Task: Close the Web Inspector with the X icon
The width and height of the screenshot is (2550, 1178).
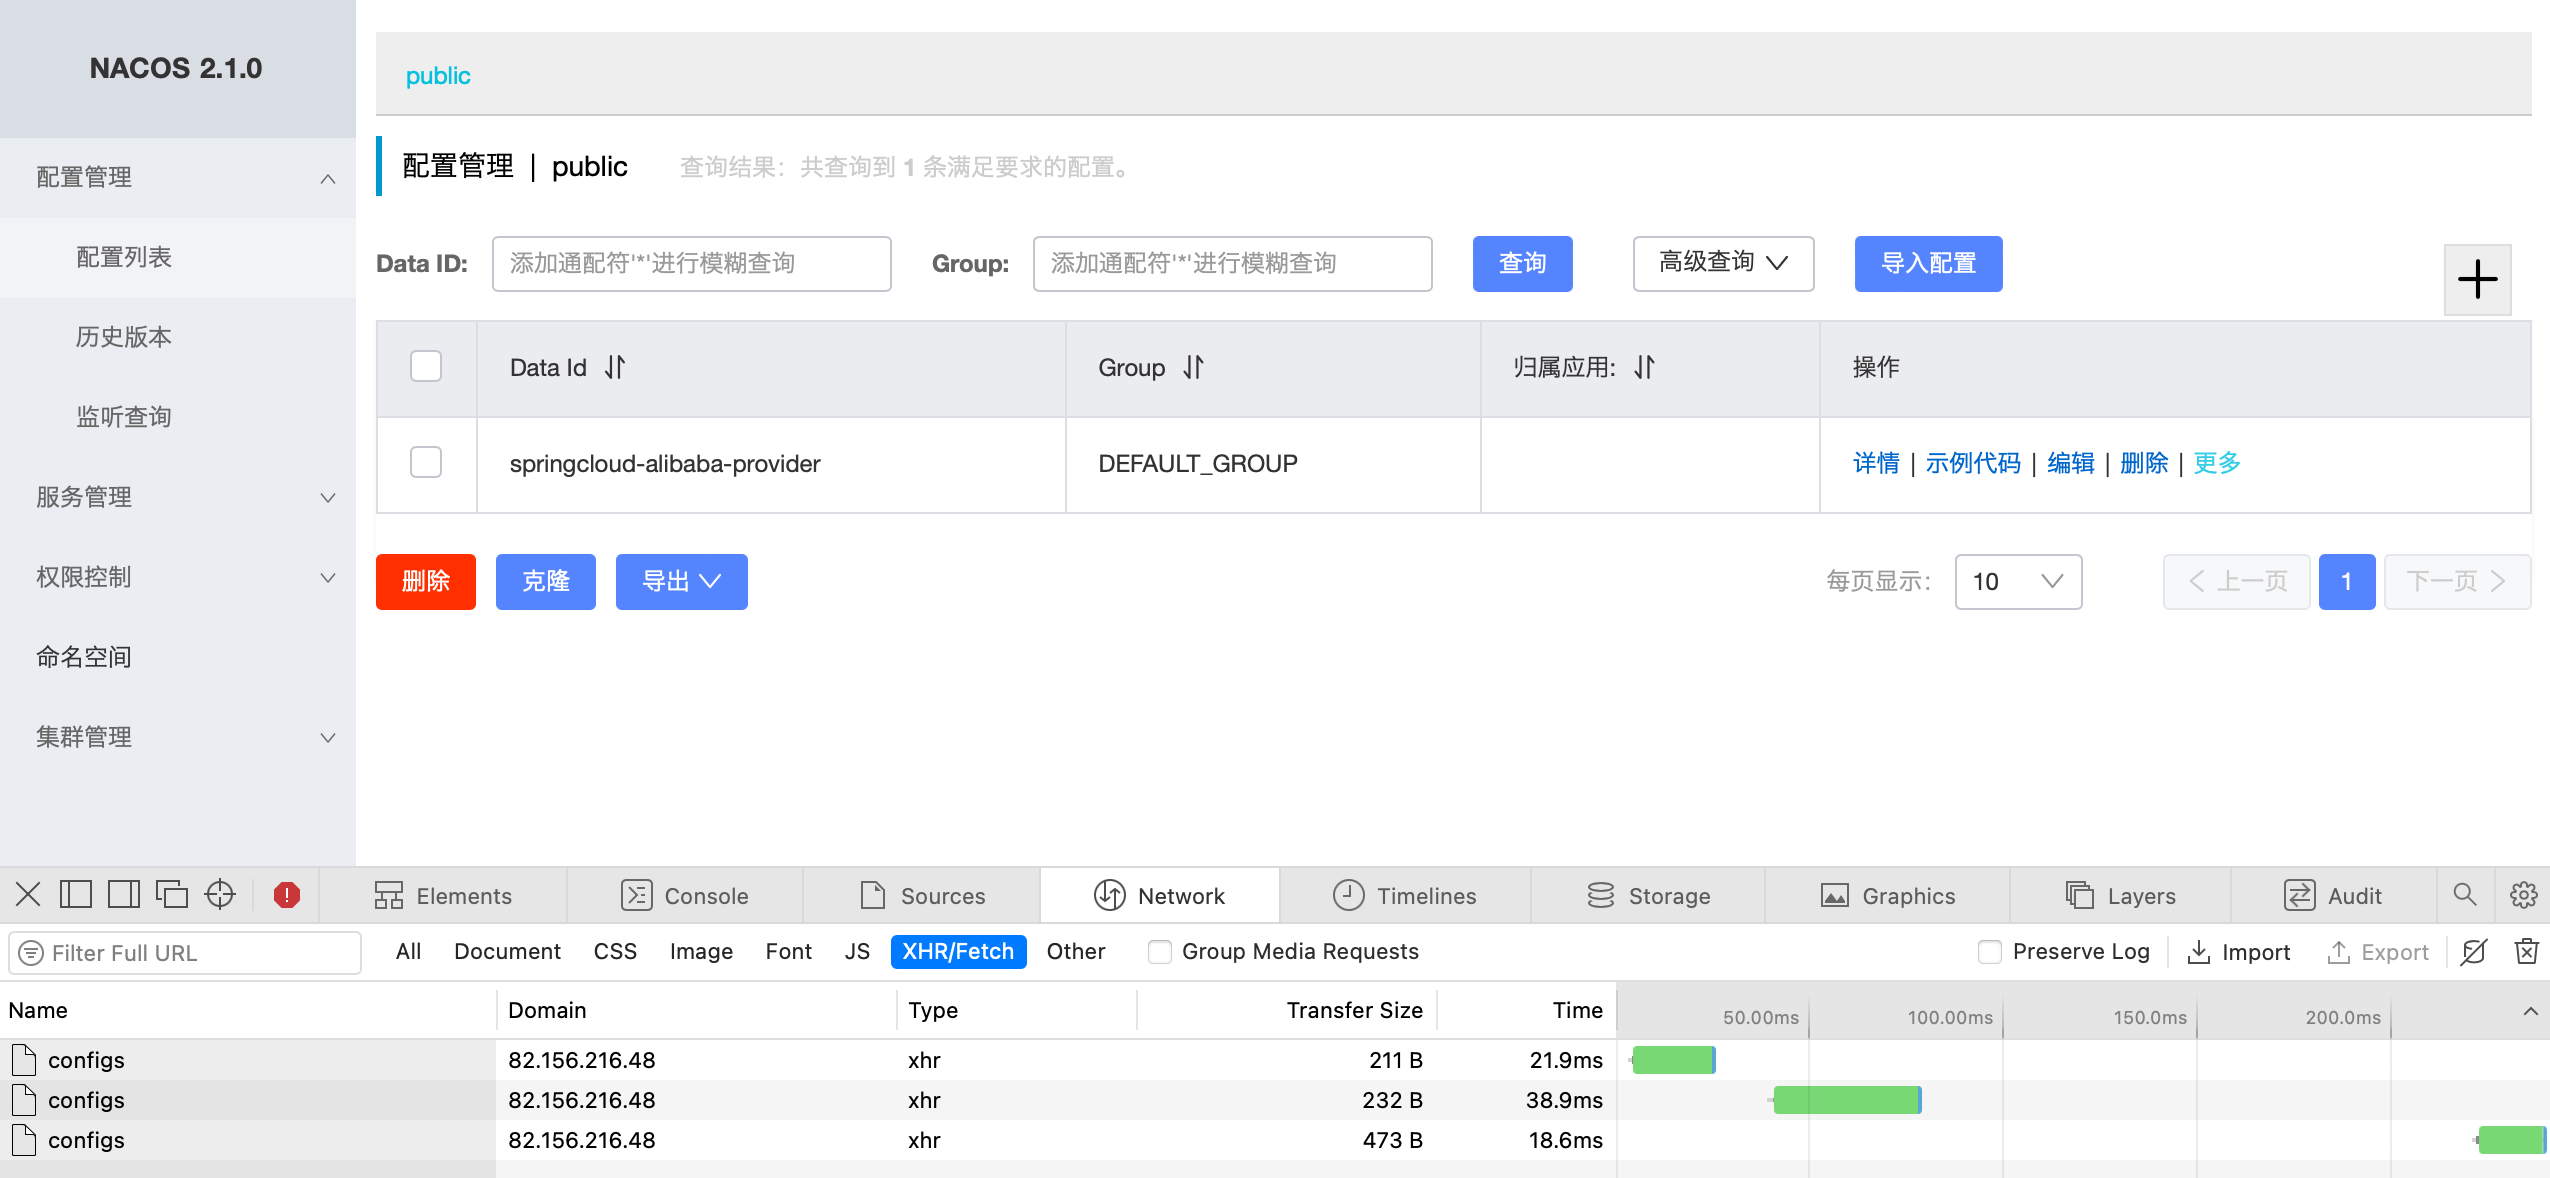Action: (28, 894)
